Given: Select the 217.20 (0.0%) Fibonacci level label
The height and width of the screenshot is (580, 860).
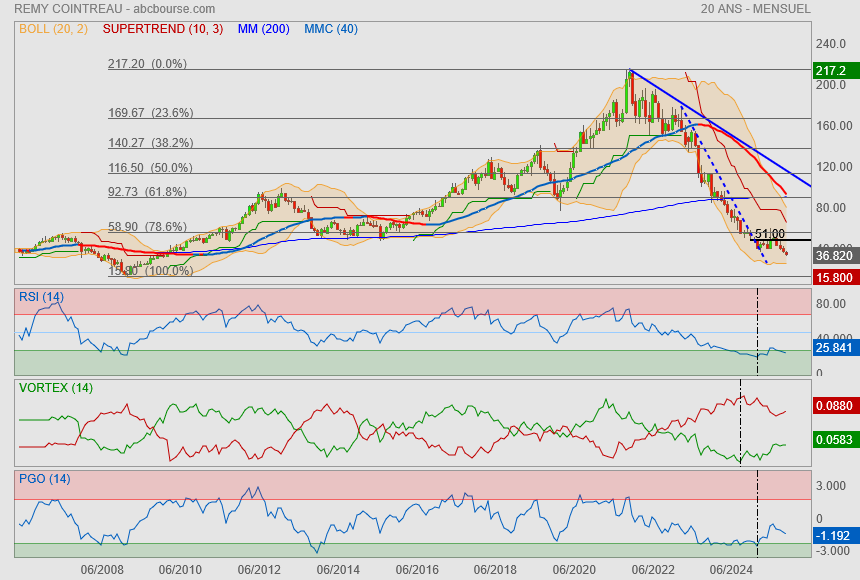Looking at the screenshot, I should point(148,63).
